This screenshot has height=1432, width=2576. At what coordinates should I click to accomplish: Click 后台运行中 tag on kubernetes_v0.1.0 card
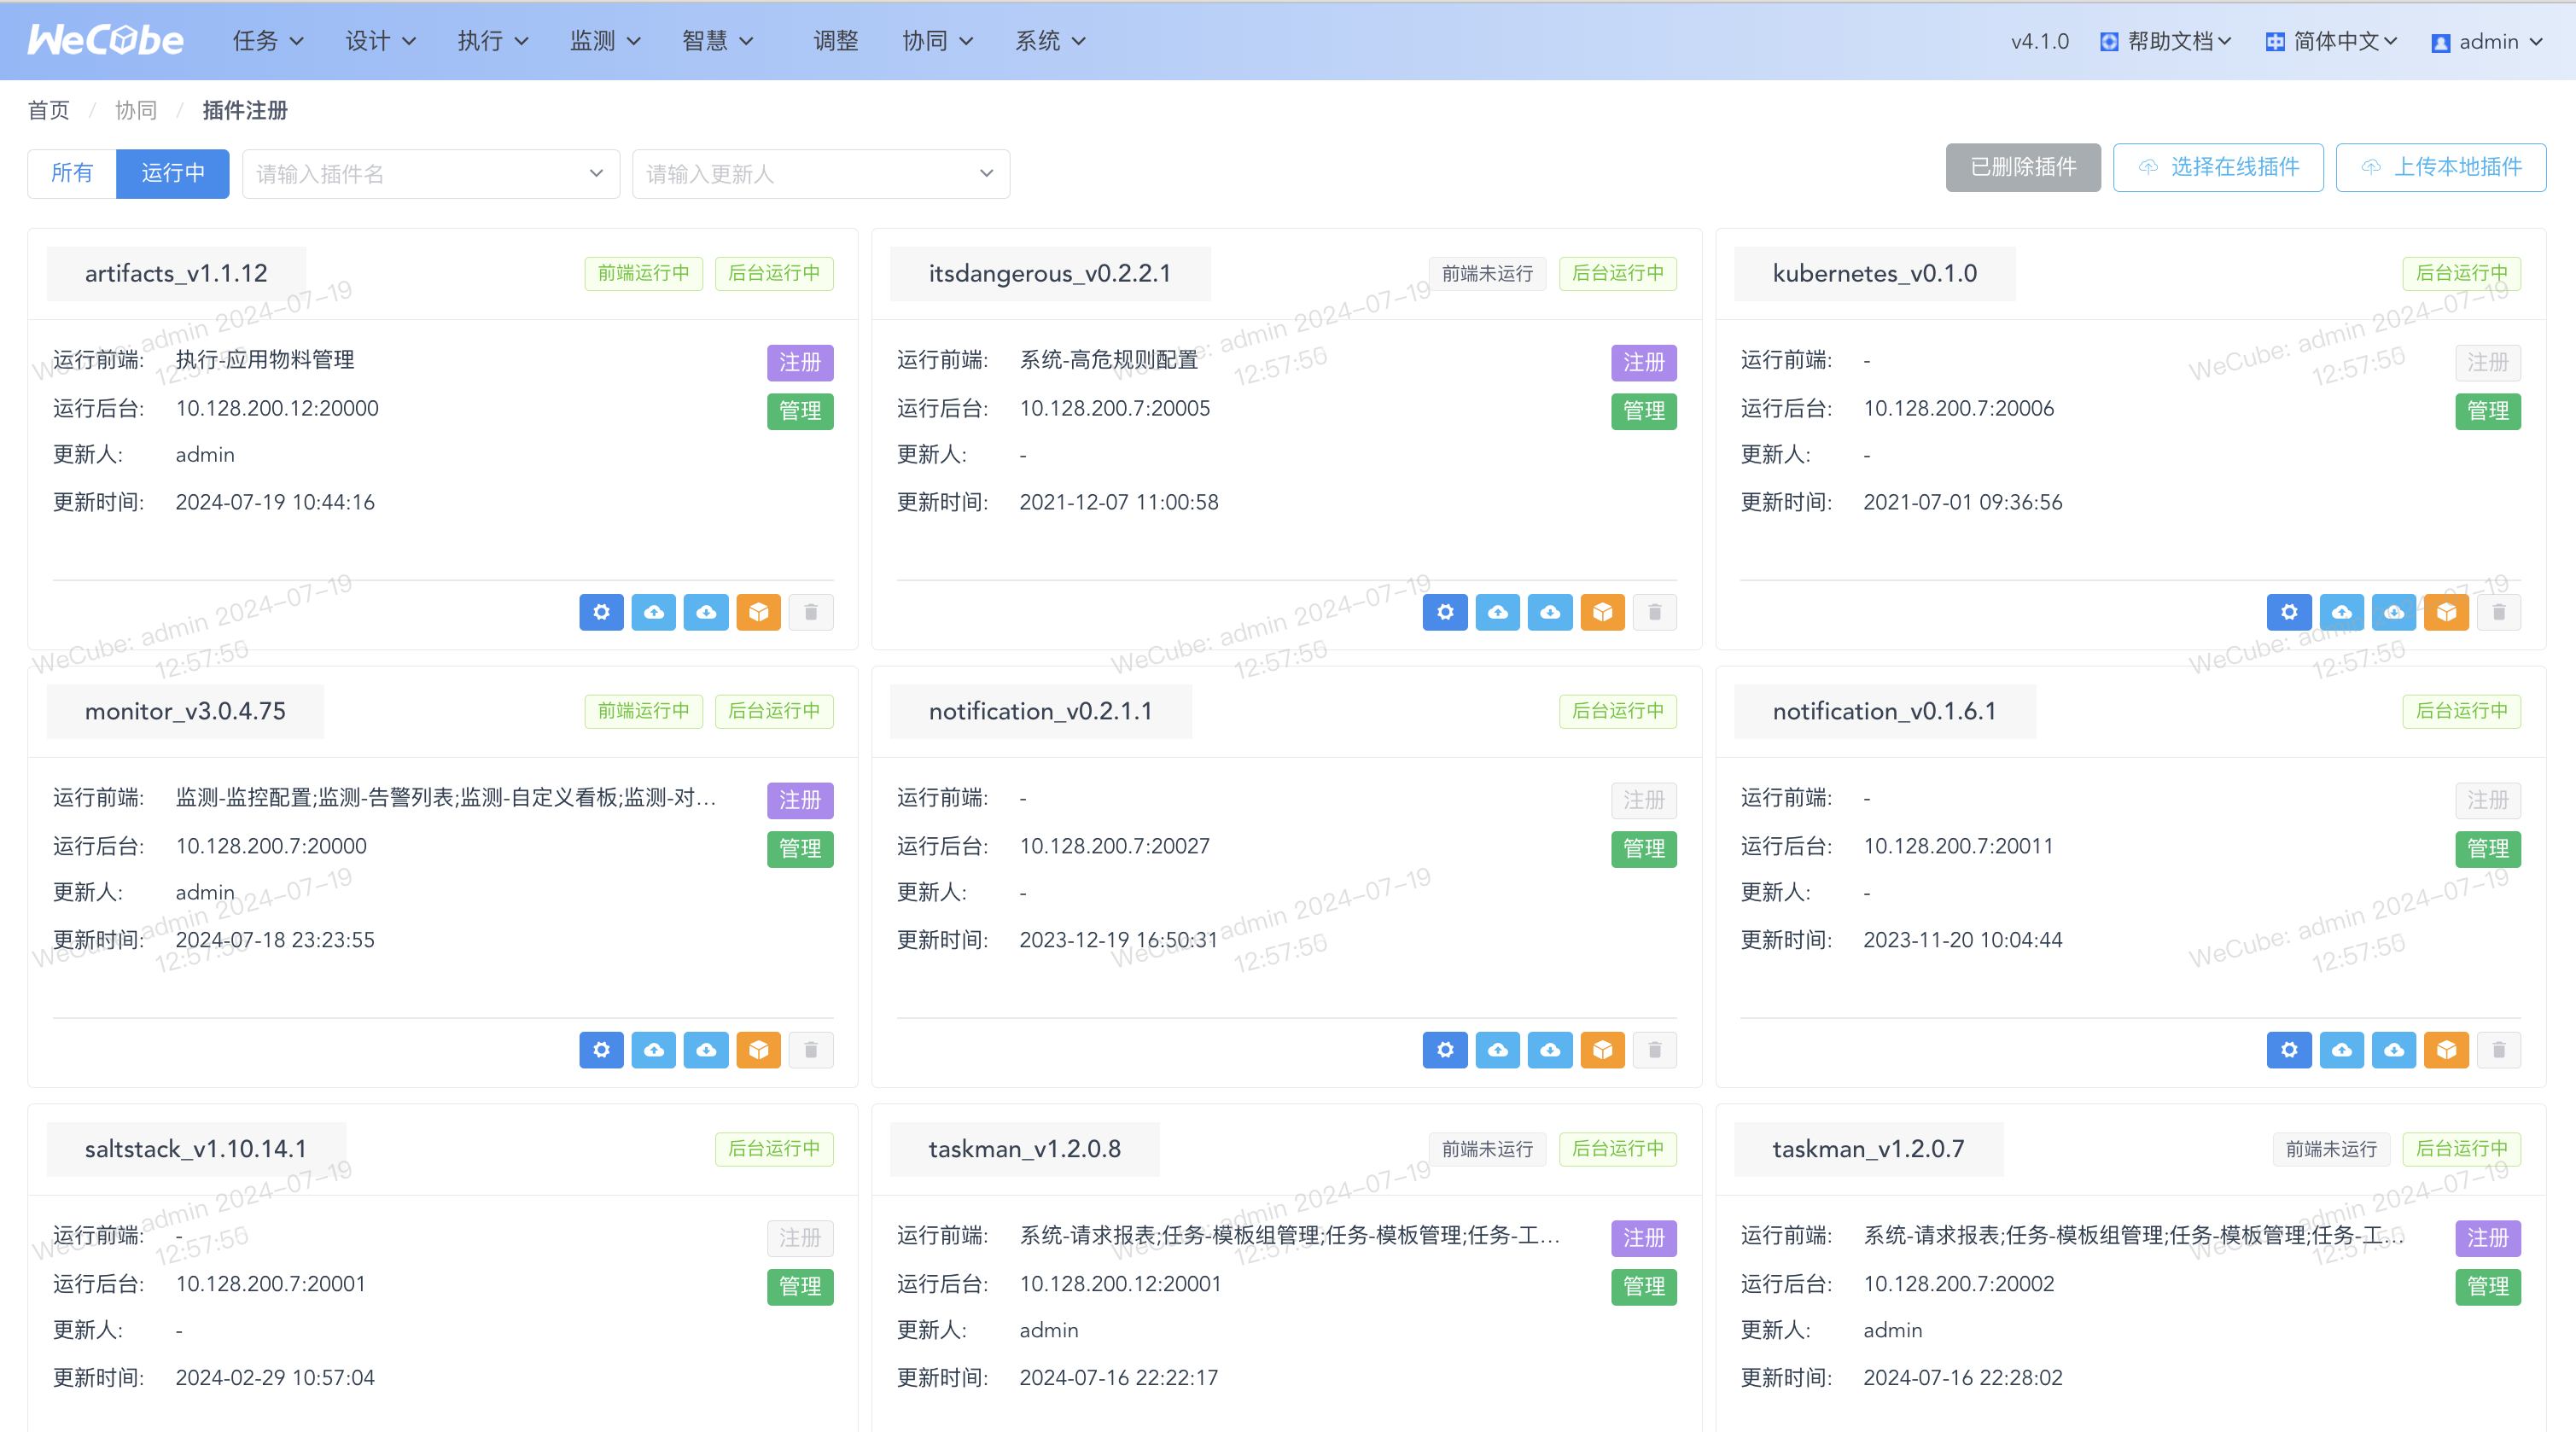[2462, 273]
